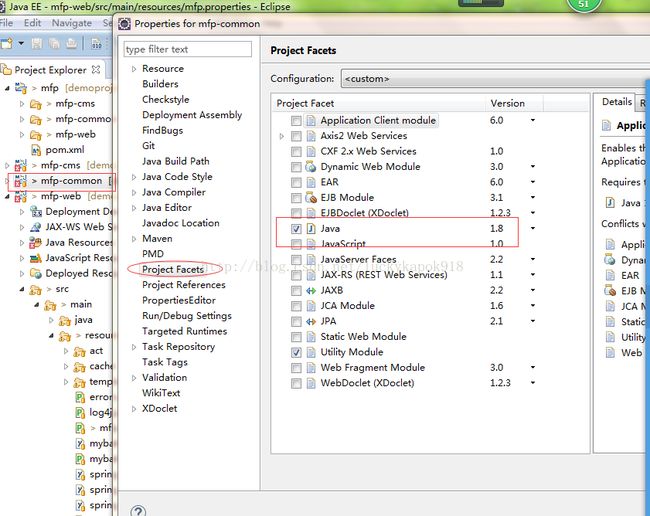Expand mfp-web folder under mfp project

22,135
